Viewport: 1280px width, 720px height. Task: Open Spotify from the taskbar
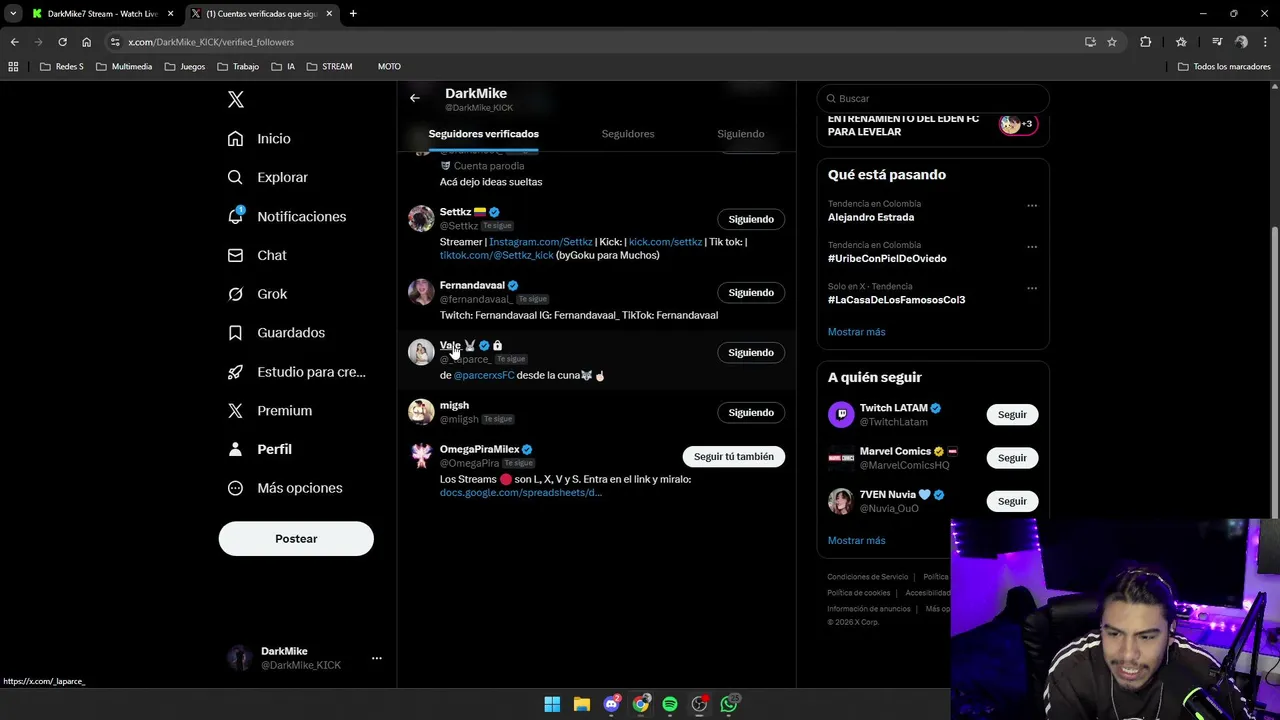(x=670, y=704)
